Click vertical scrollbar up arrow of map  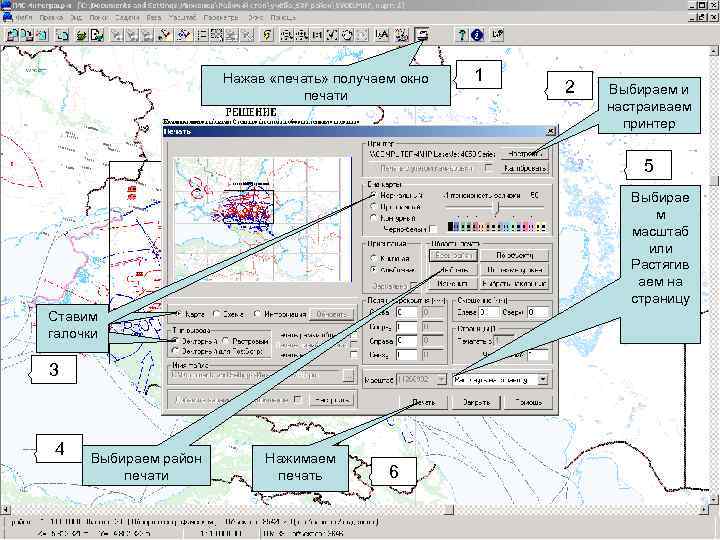(714, 50)
